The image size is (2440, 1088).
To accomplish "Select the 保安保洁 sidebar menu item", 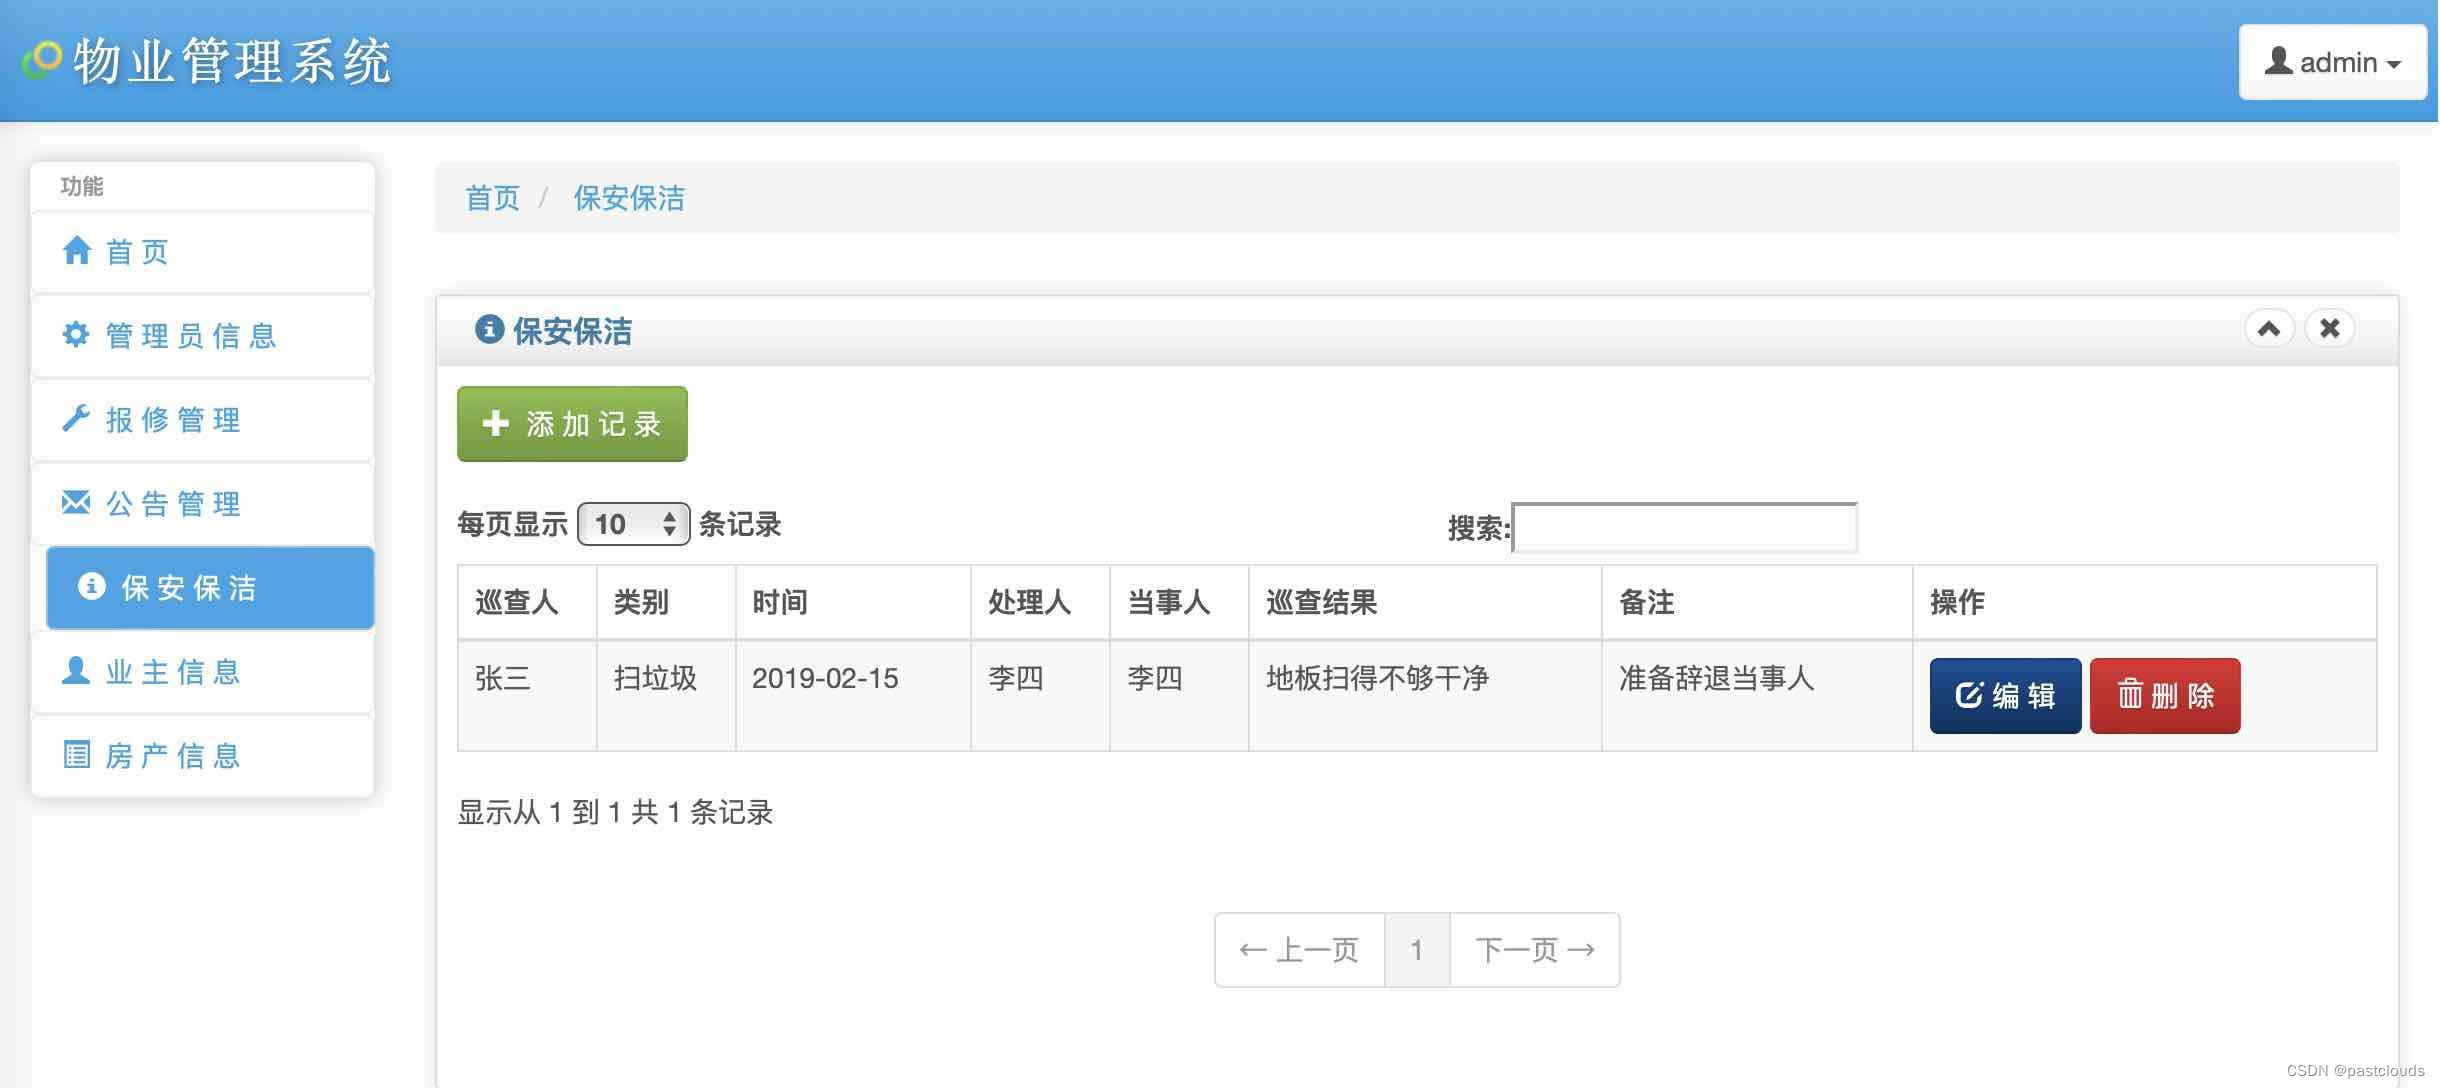I will point(210,588).
